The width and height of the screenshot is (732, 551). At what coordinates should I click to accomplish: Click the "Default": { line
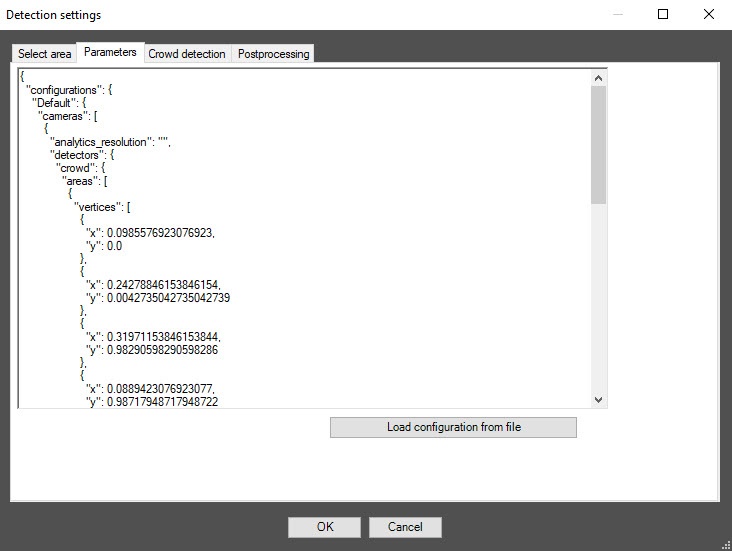59,103
